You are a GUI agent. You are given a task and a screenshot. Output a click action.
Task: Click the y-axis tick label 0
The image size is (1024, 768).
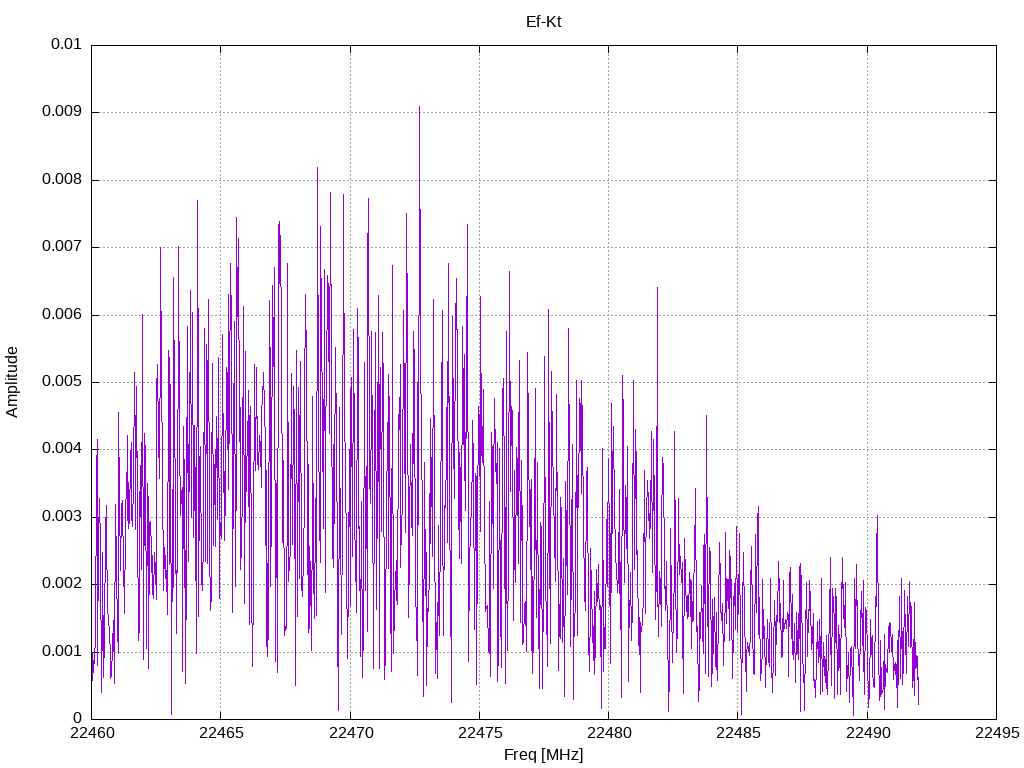[x=77, y=719]
